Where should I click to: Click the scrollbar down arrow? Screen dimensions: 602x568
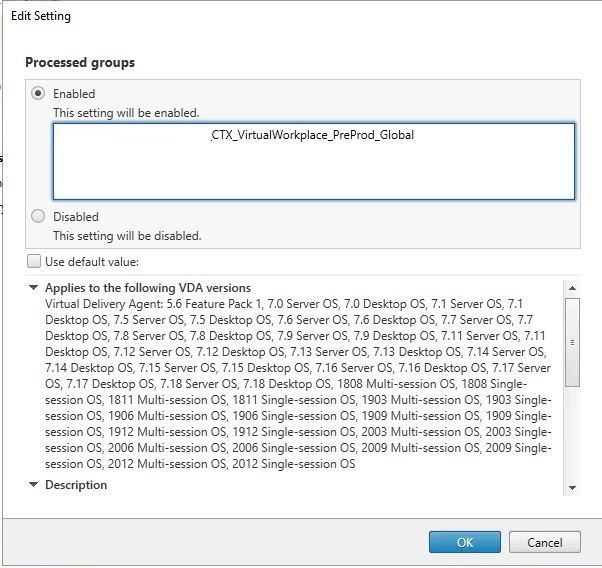pos(572,487)
